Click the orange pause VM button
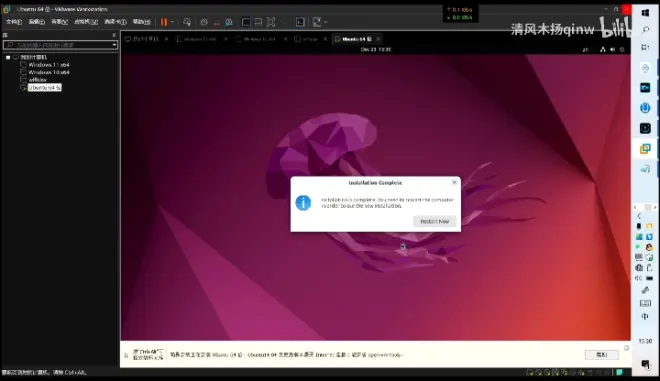The image size is (660, 381). coord(164,22)
